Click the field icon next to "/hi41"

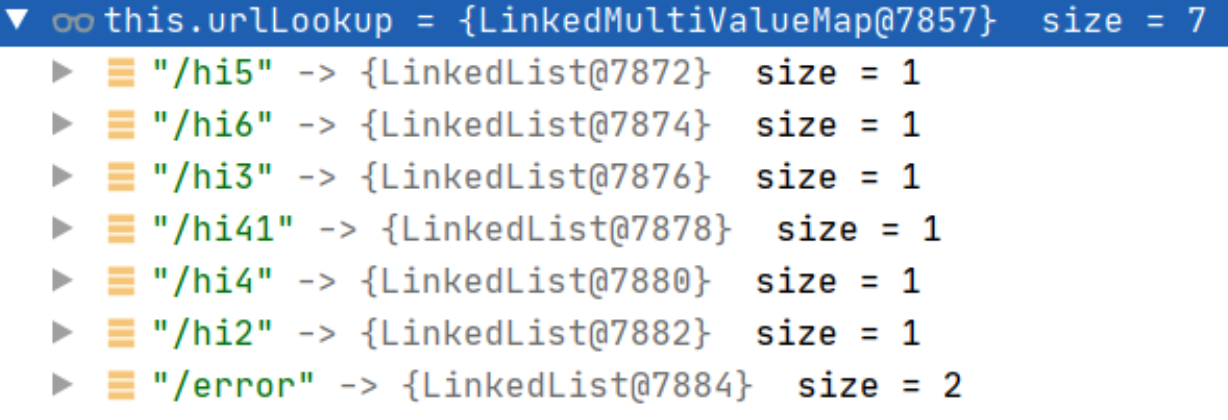pos(121,228)
